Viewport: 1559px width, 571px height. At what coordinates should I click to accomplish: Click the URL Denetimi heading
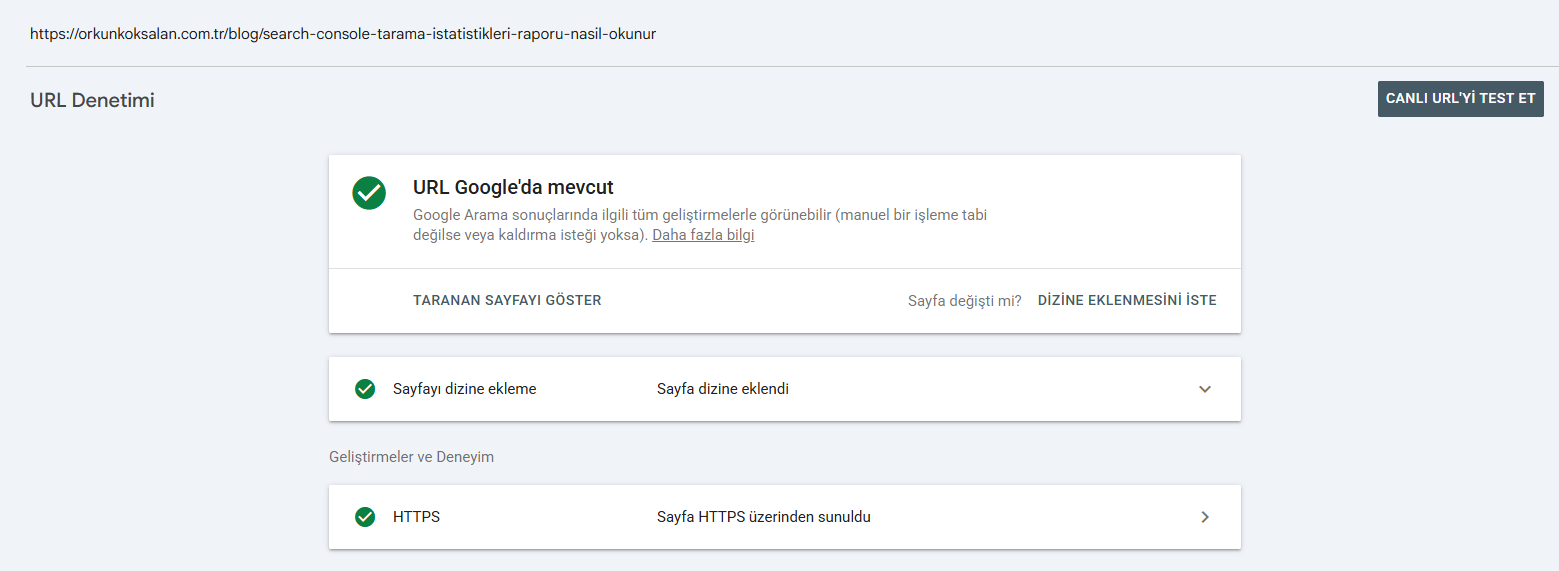click(x=92, y=100)
